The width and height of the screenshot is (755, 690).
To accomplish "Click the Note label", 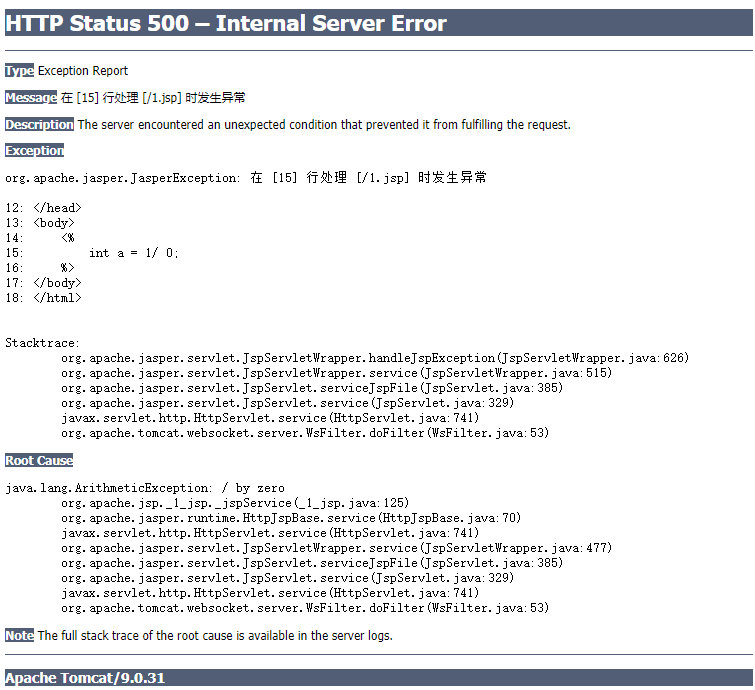I will point(19,636).
